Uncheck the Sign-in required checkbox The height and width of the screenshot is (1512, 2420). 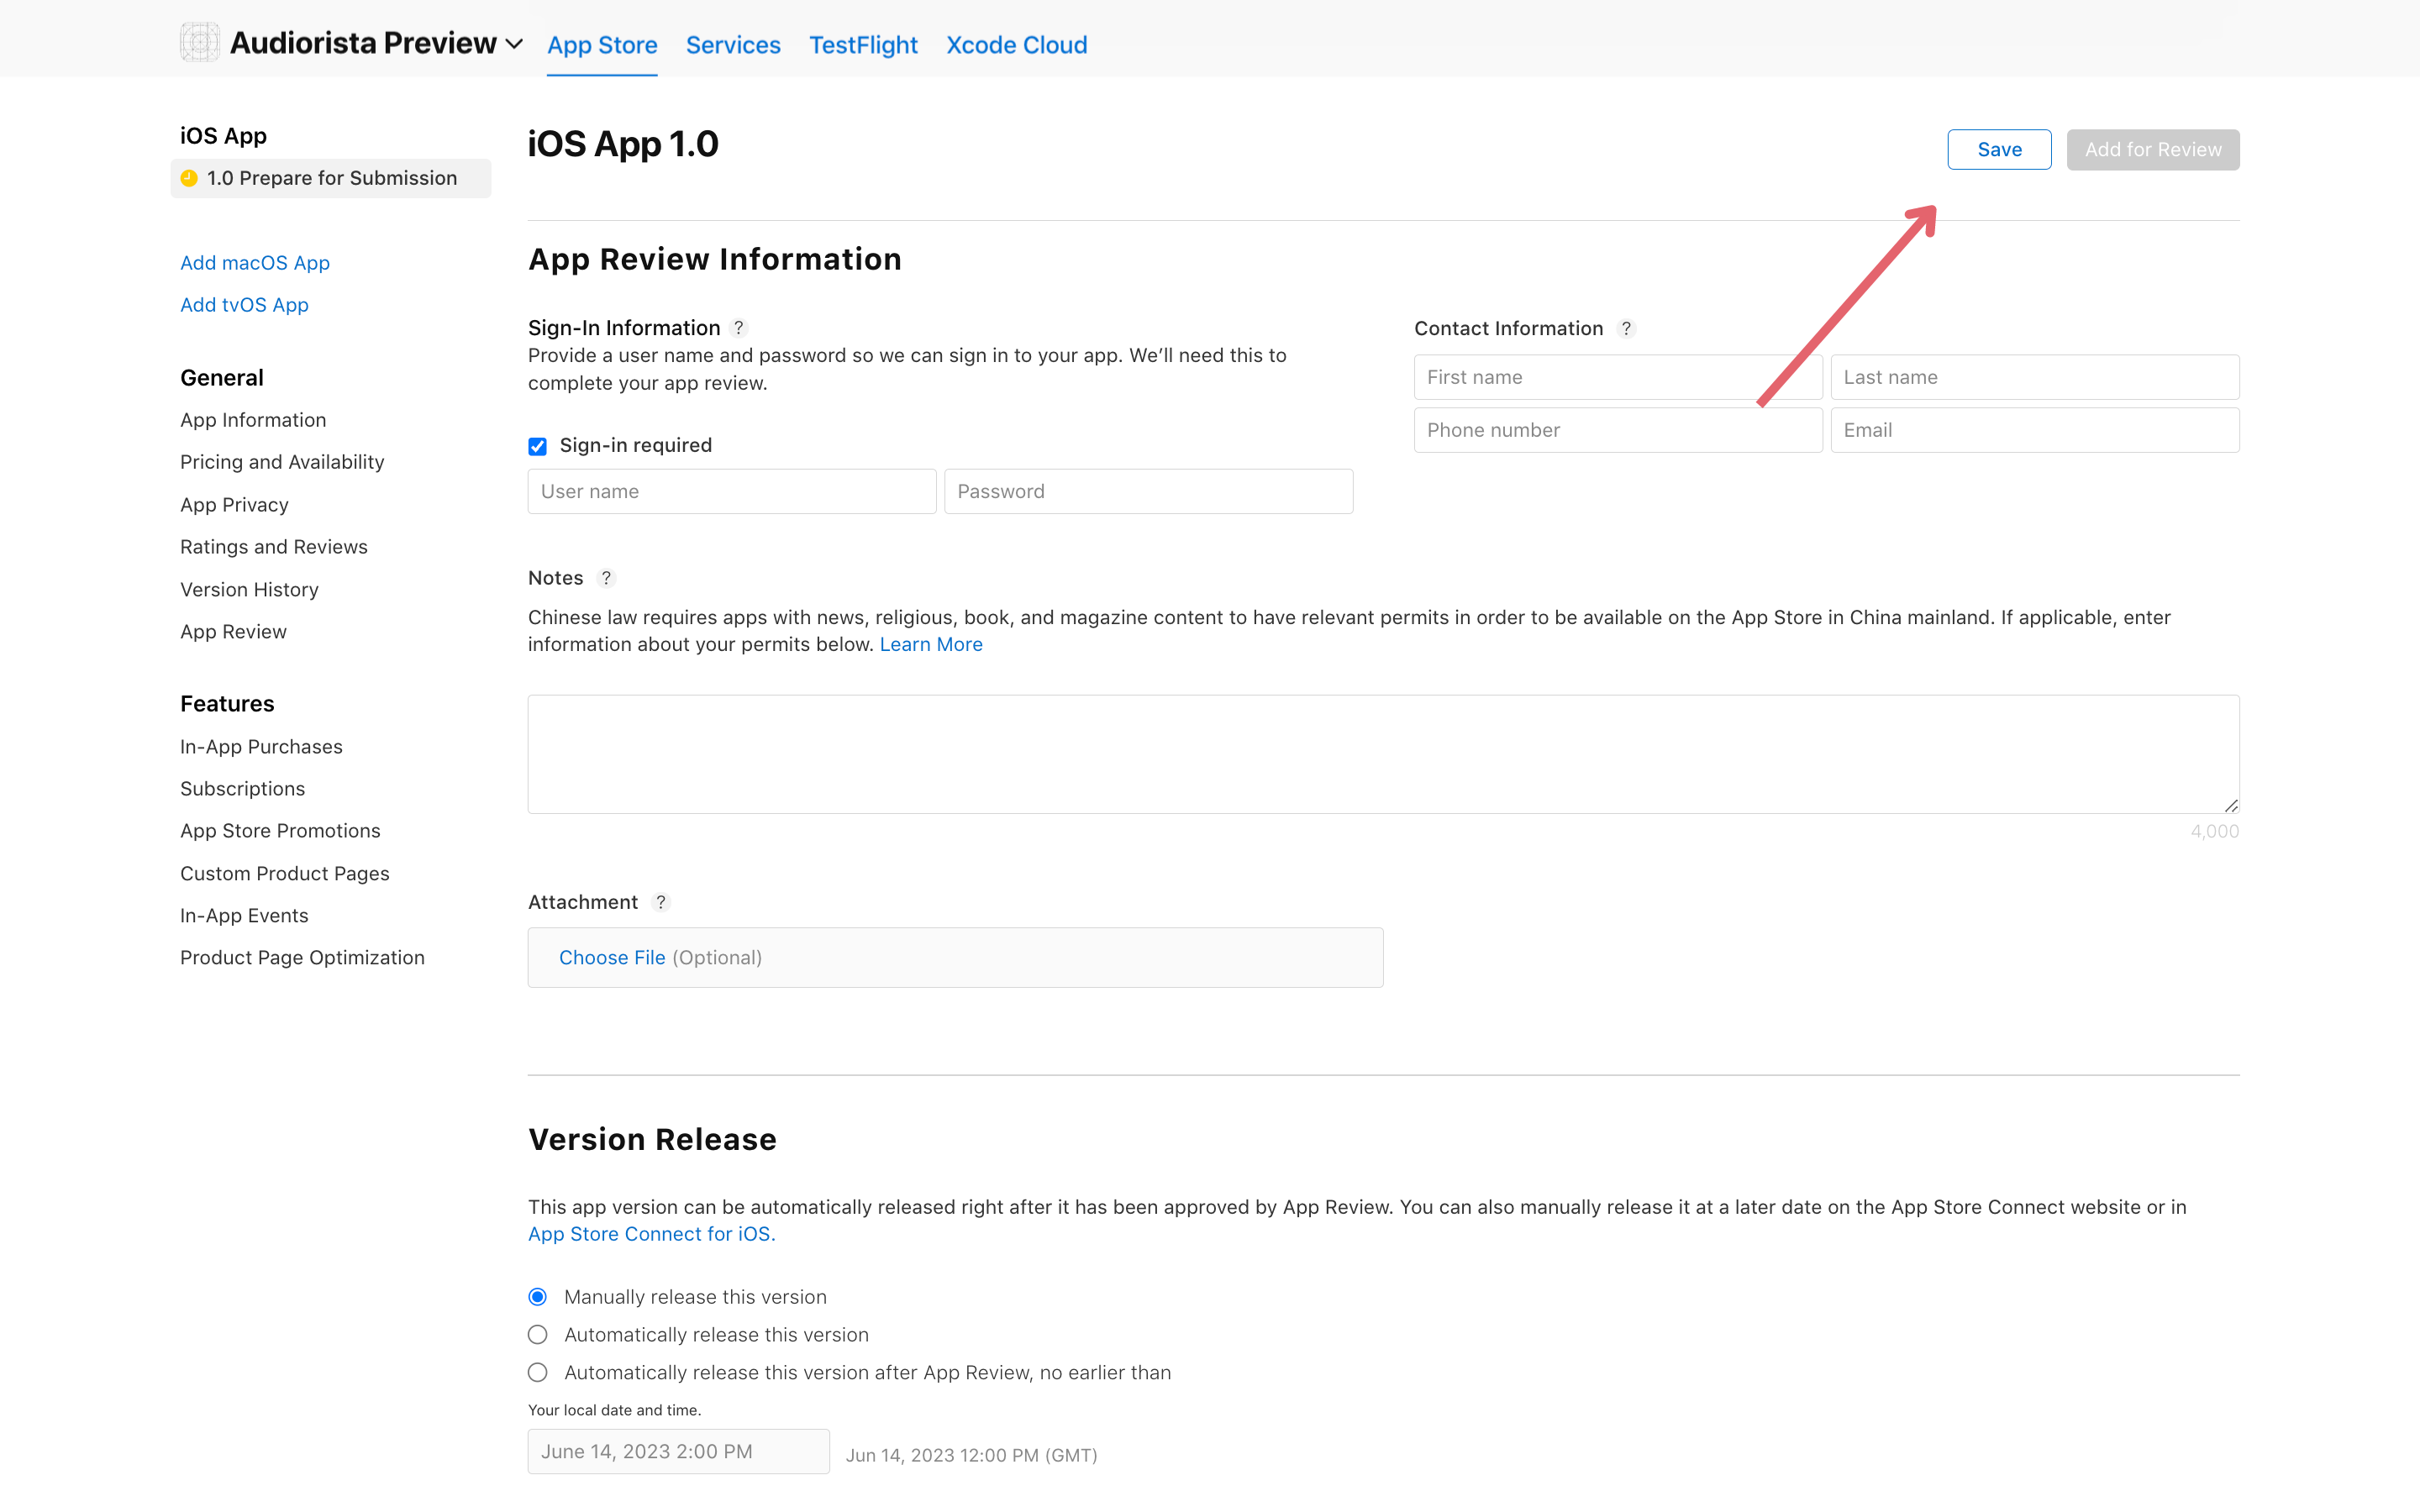[538, 446]
